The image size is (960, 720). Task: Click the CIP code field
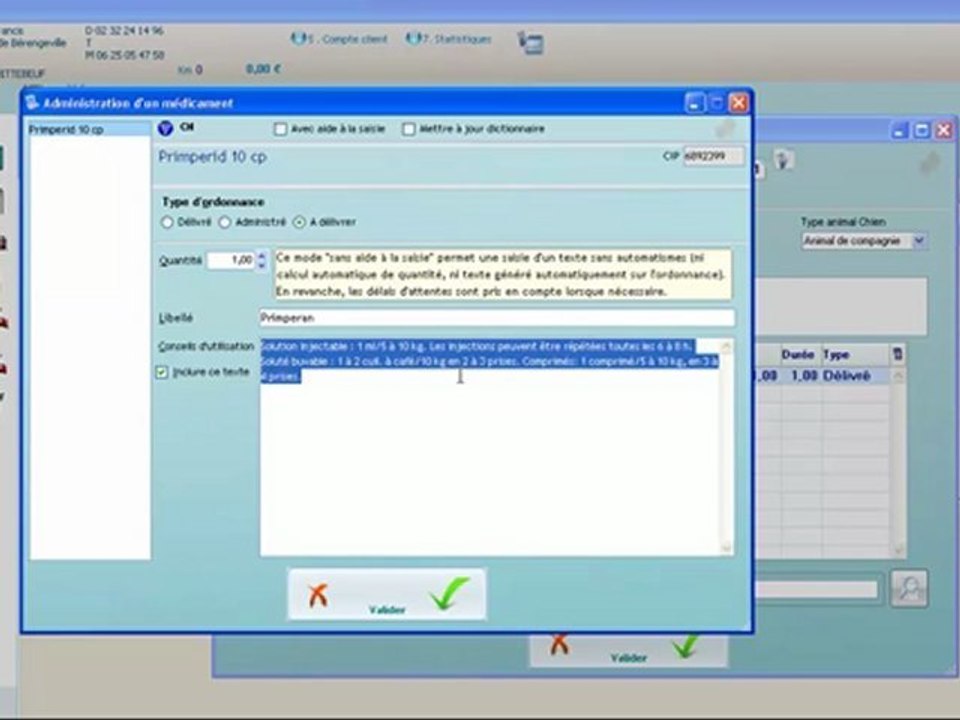(713, 156)
